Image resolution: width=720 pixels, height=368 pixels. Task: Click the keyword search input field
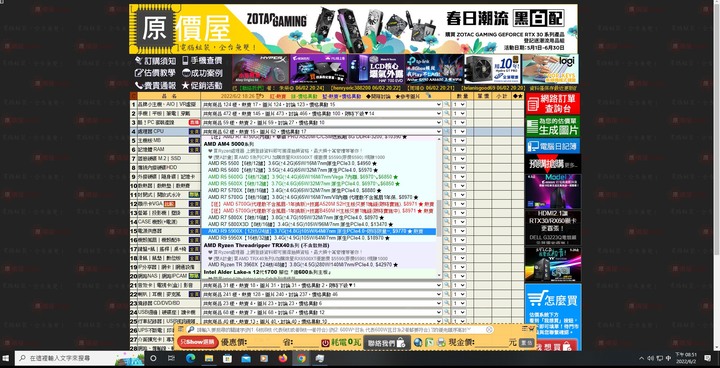point(340,330)
